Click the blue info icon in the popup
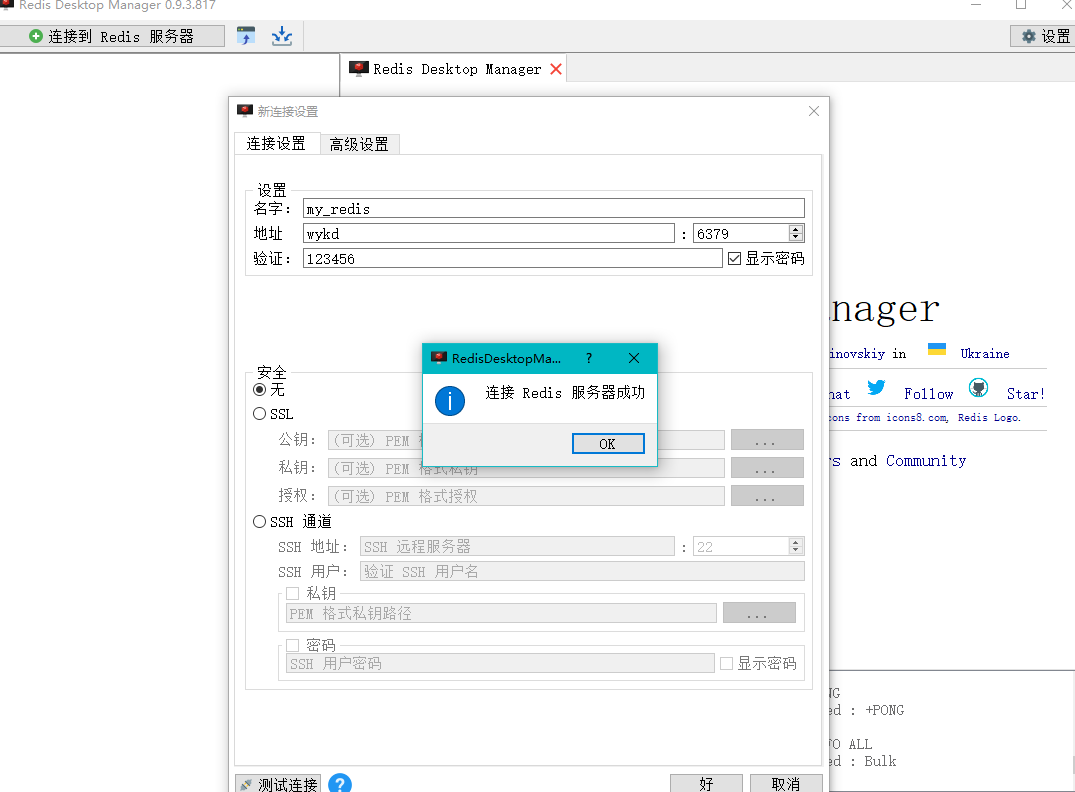Screen dimensions: 1075x792 click(450, 401)
